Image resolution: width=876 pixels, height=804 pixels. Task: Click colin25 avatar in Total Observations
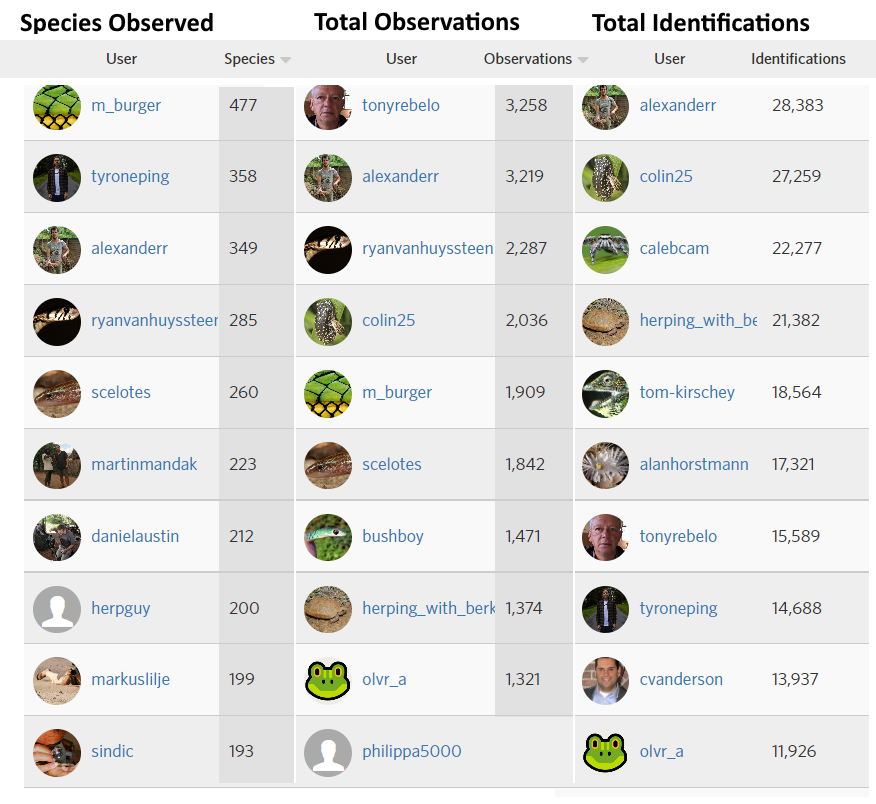(328, 322)
